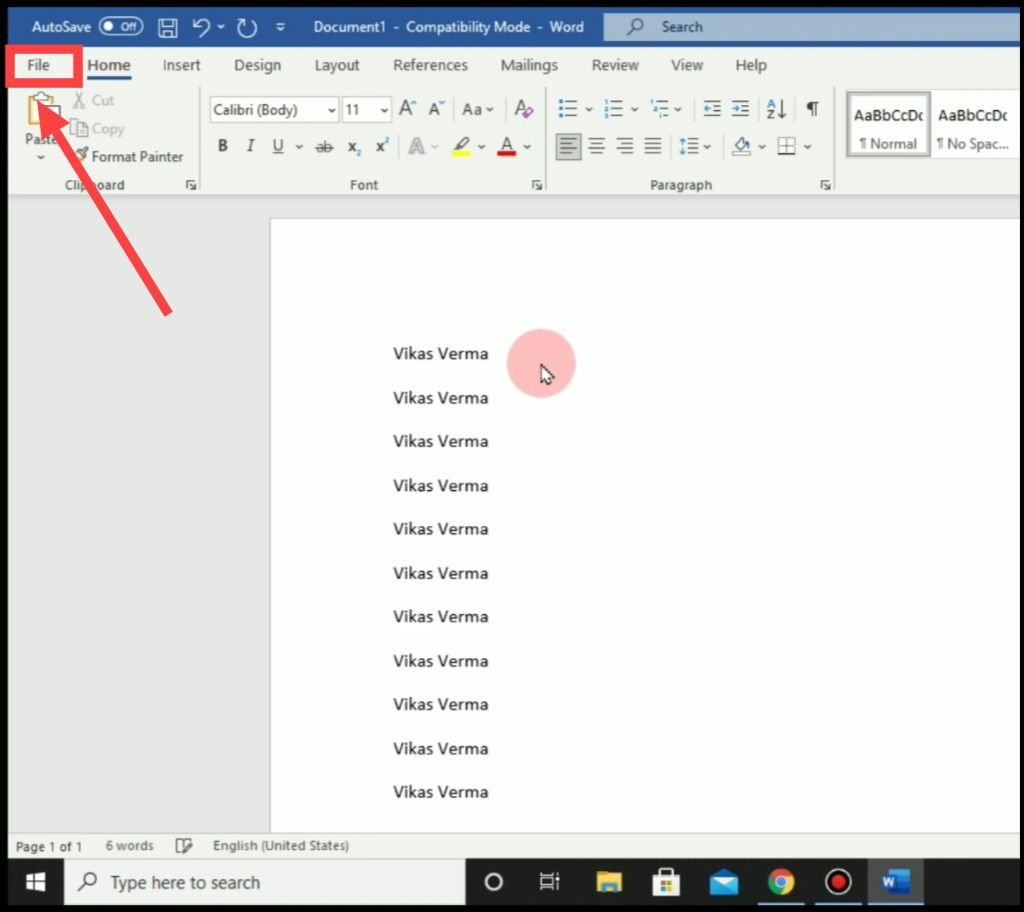The height and width of the screenshot is (912, 1024).
Task: Select Align Right
Action: coord(625,146)
